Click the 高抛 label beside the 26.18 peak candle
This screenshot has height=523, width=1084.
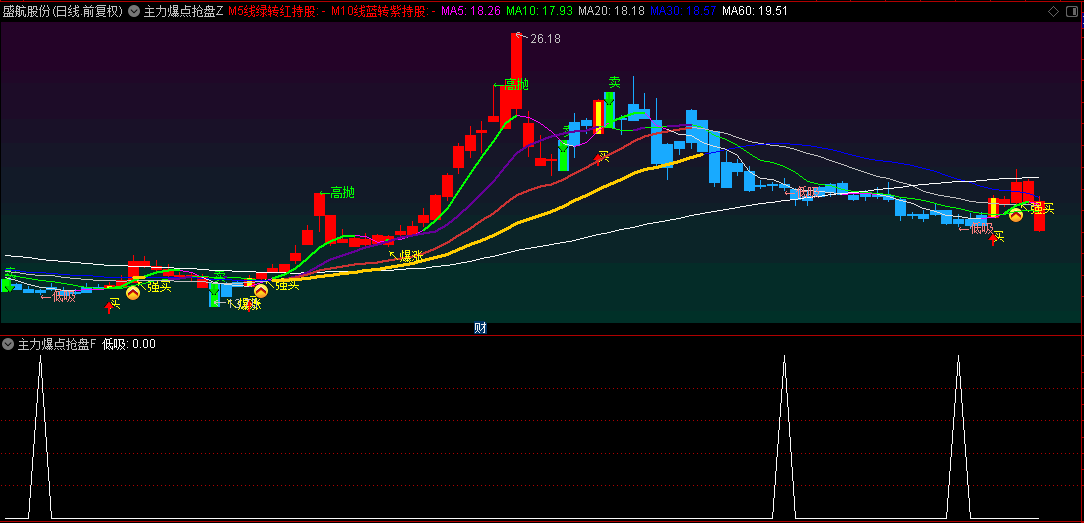[x=516, y=84]
